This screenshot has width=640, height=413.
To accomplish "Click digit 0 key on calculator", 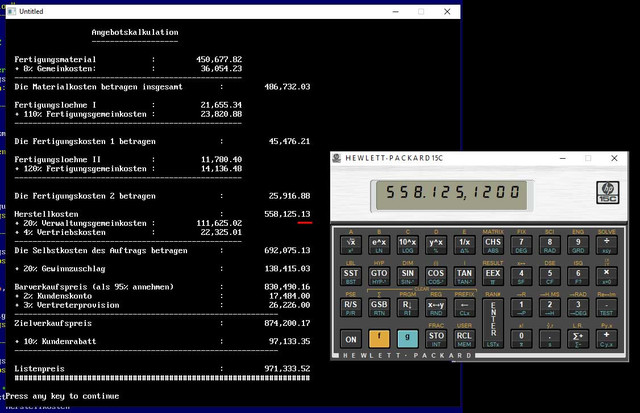I will point(521,339).
